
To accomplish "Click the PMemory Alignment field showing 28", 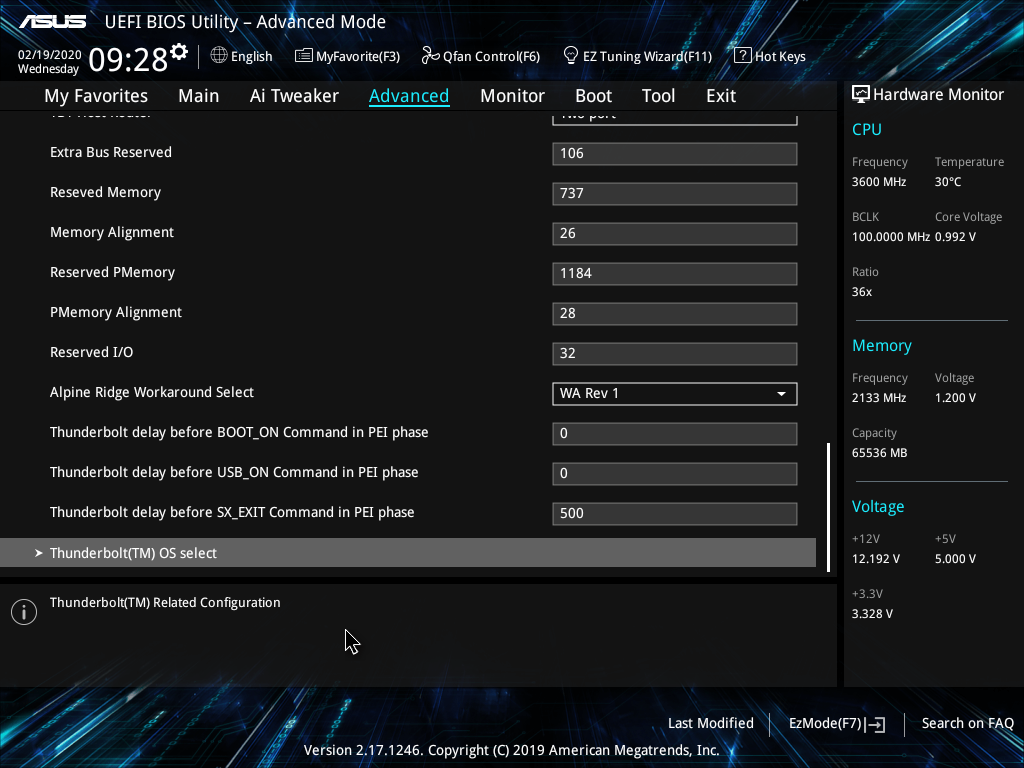I will pyautogui.click(x=675, y=313).
